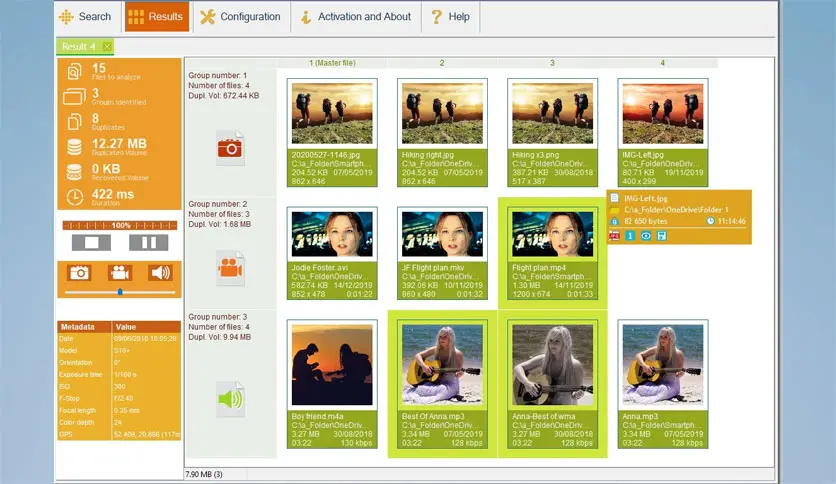Image resolution: width=836 pixels, height=484 pixels.
Task: Click the Duplicates count icon
Action: click(74, 122)
